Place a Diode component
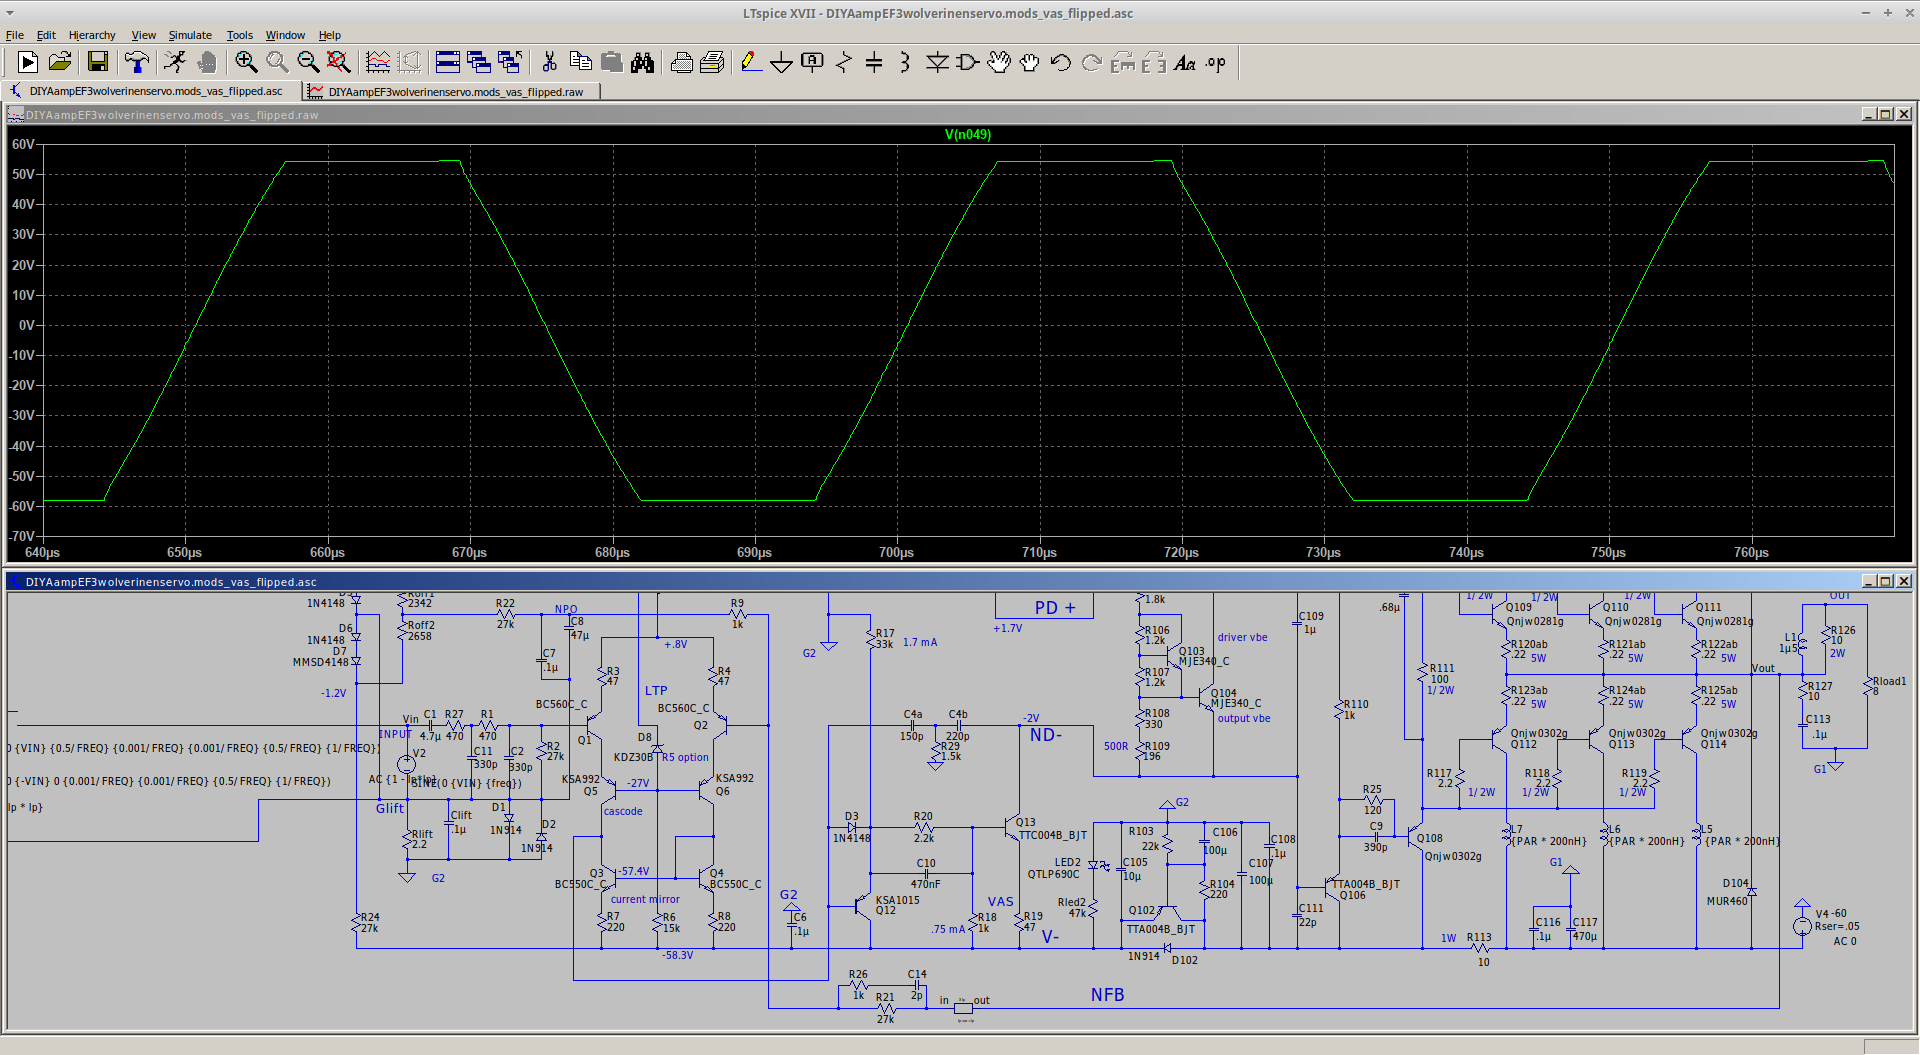1920x1055 pixels. [937, 62]
